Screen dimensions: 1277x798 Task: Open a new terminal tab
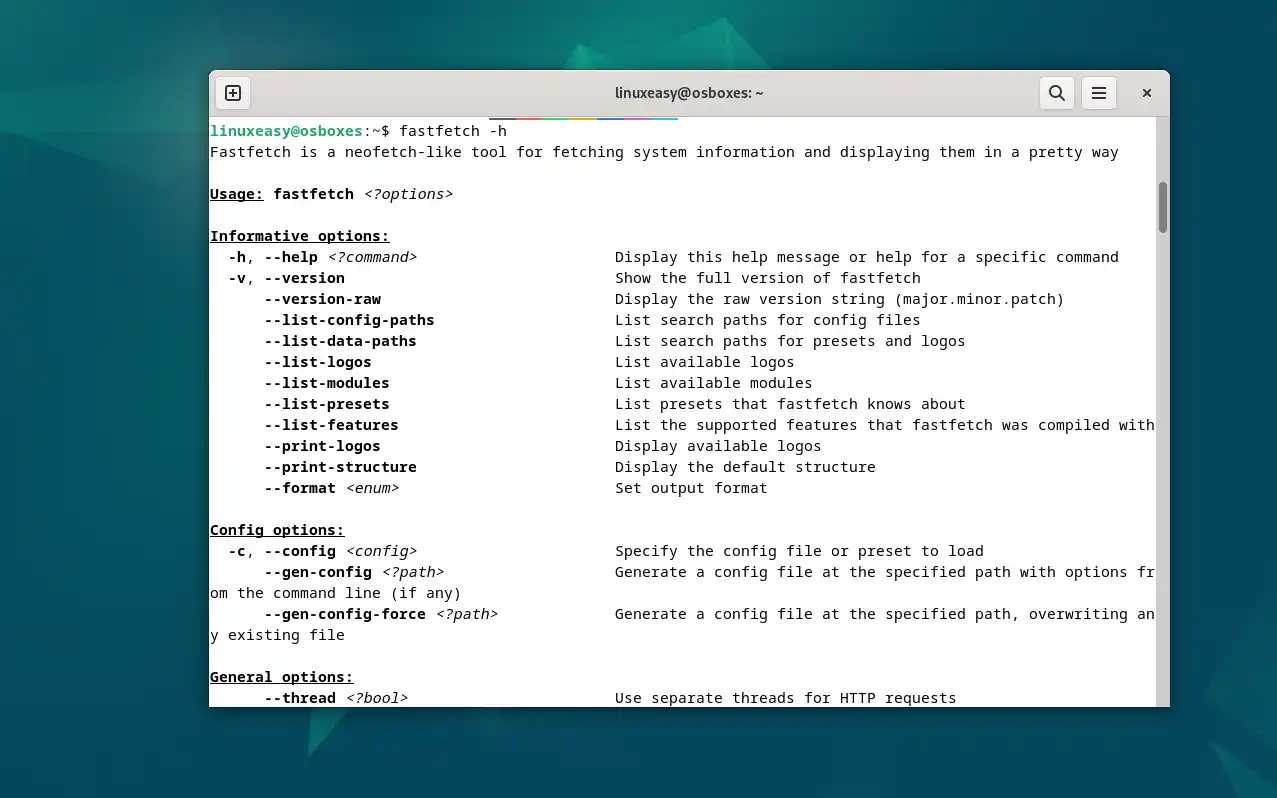coord(233,93)
